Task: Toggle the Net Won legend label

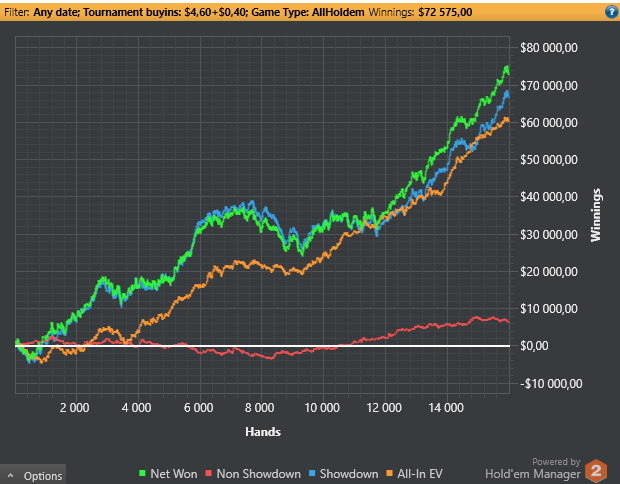Action: pos(174,474)
